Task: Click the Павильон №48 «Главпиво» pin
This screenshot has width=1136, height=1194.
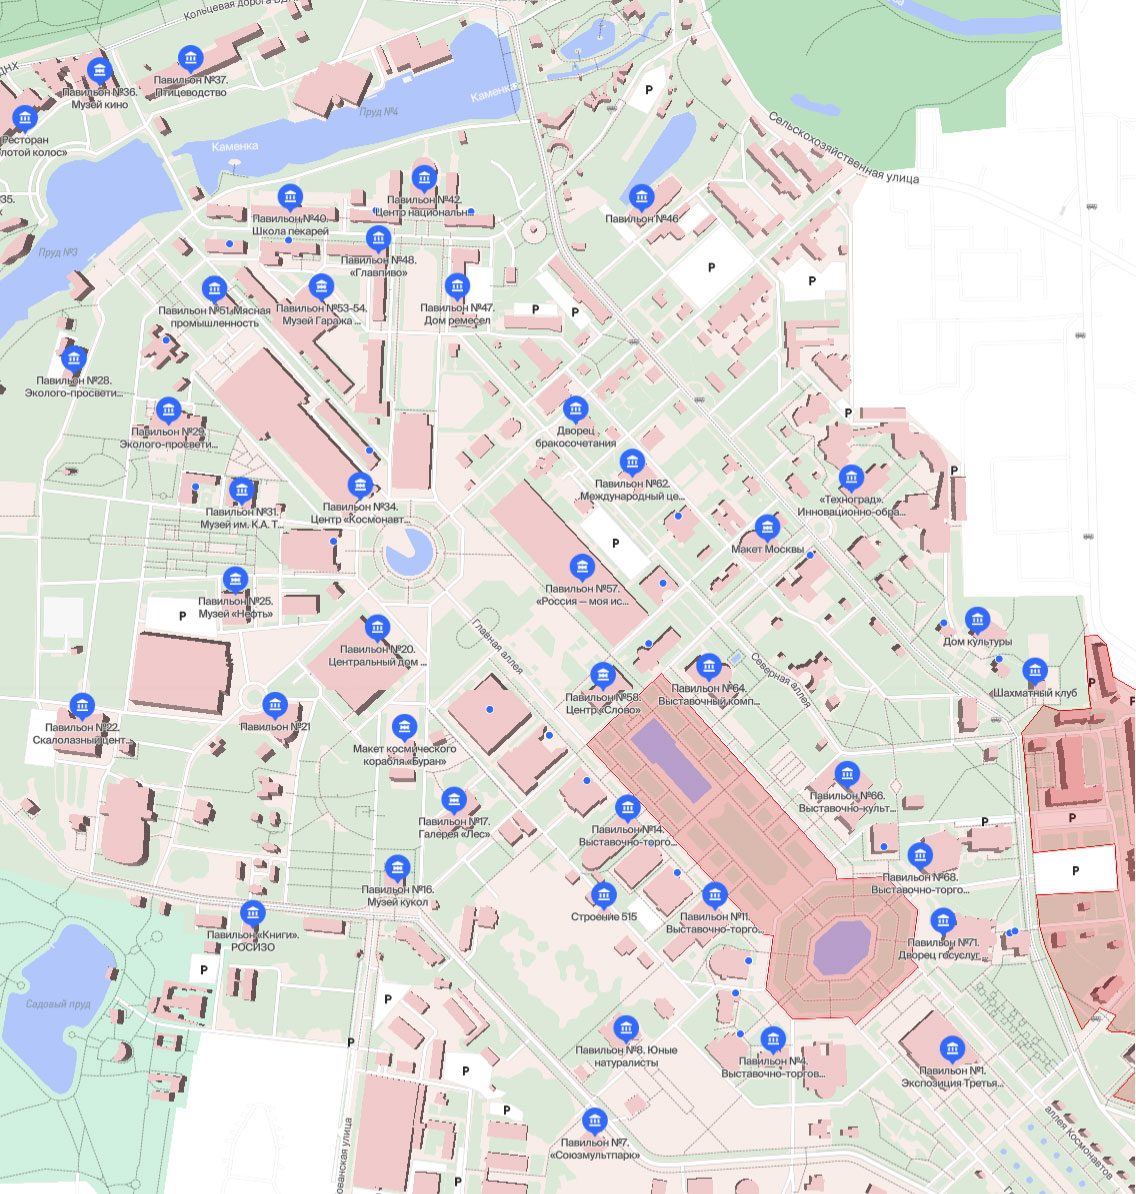Action: [x=377, y=238]
